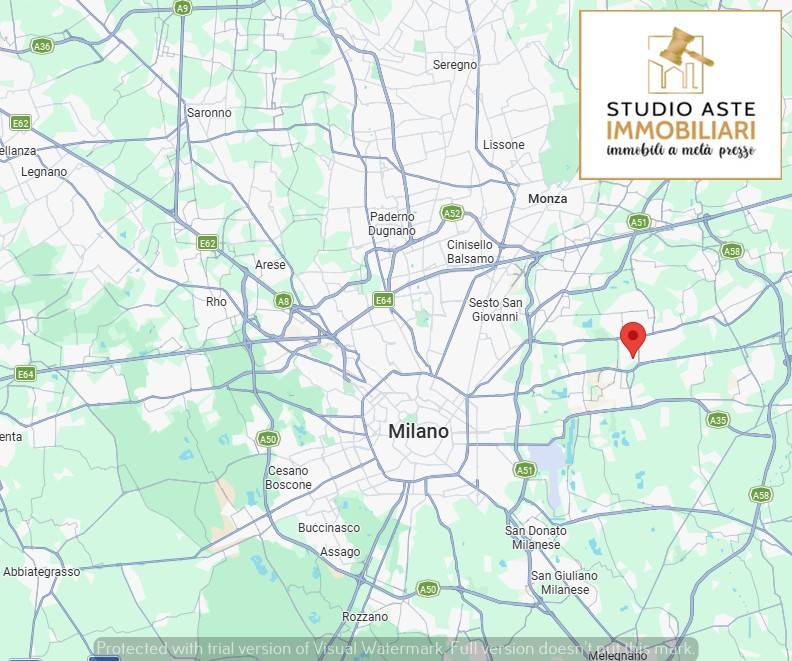
Task: Click the E62 shield near Arese
Action: tap(208, 243)
